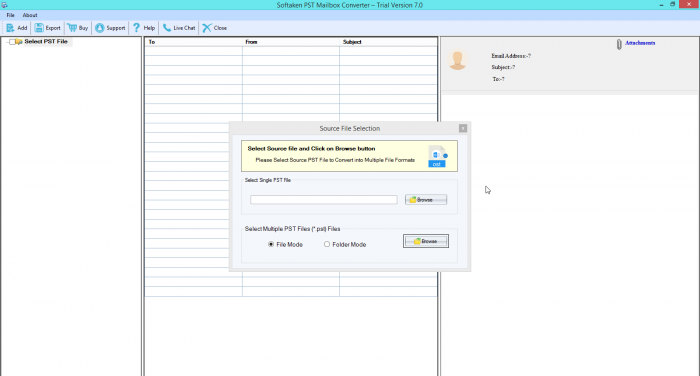Click the Help question mark icon
This screenshot has width=700, height=376.
137,28
